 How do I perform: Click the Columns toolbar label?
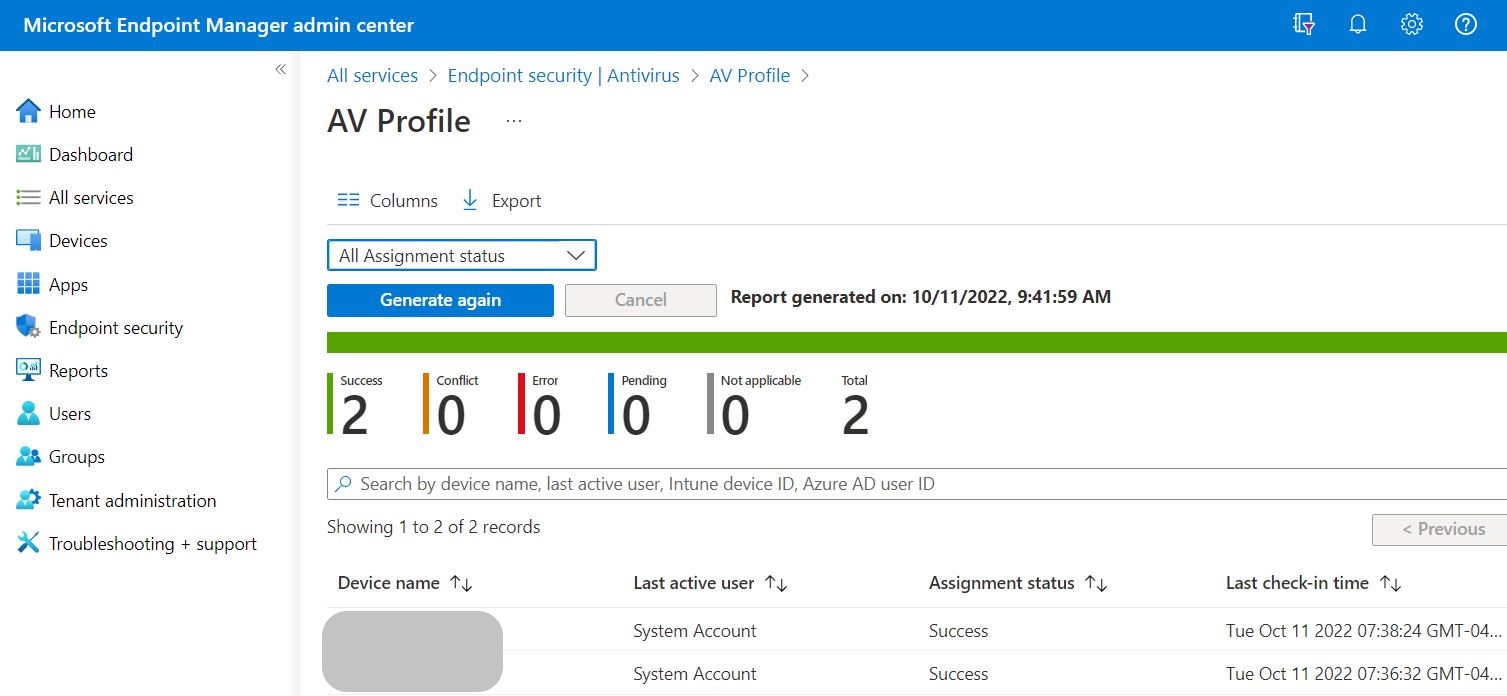[x=404, y=200]
